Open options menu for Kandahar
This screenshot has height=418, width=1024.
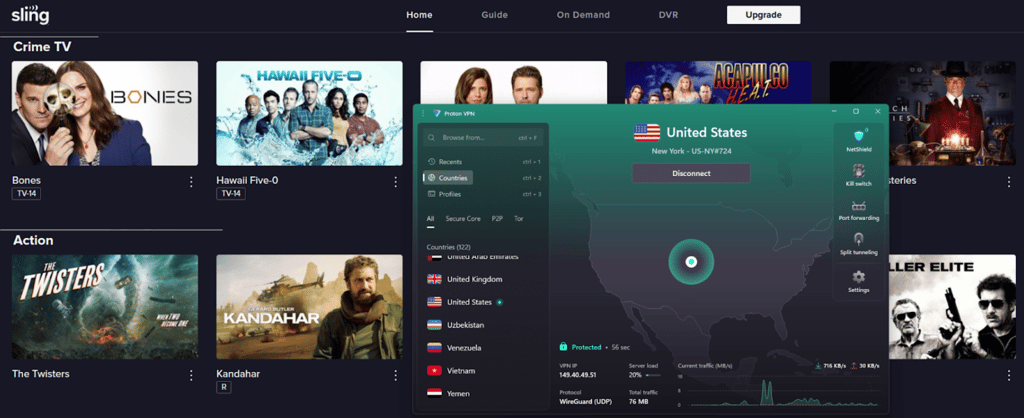[x=395, y=376]
